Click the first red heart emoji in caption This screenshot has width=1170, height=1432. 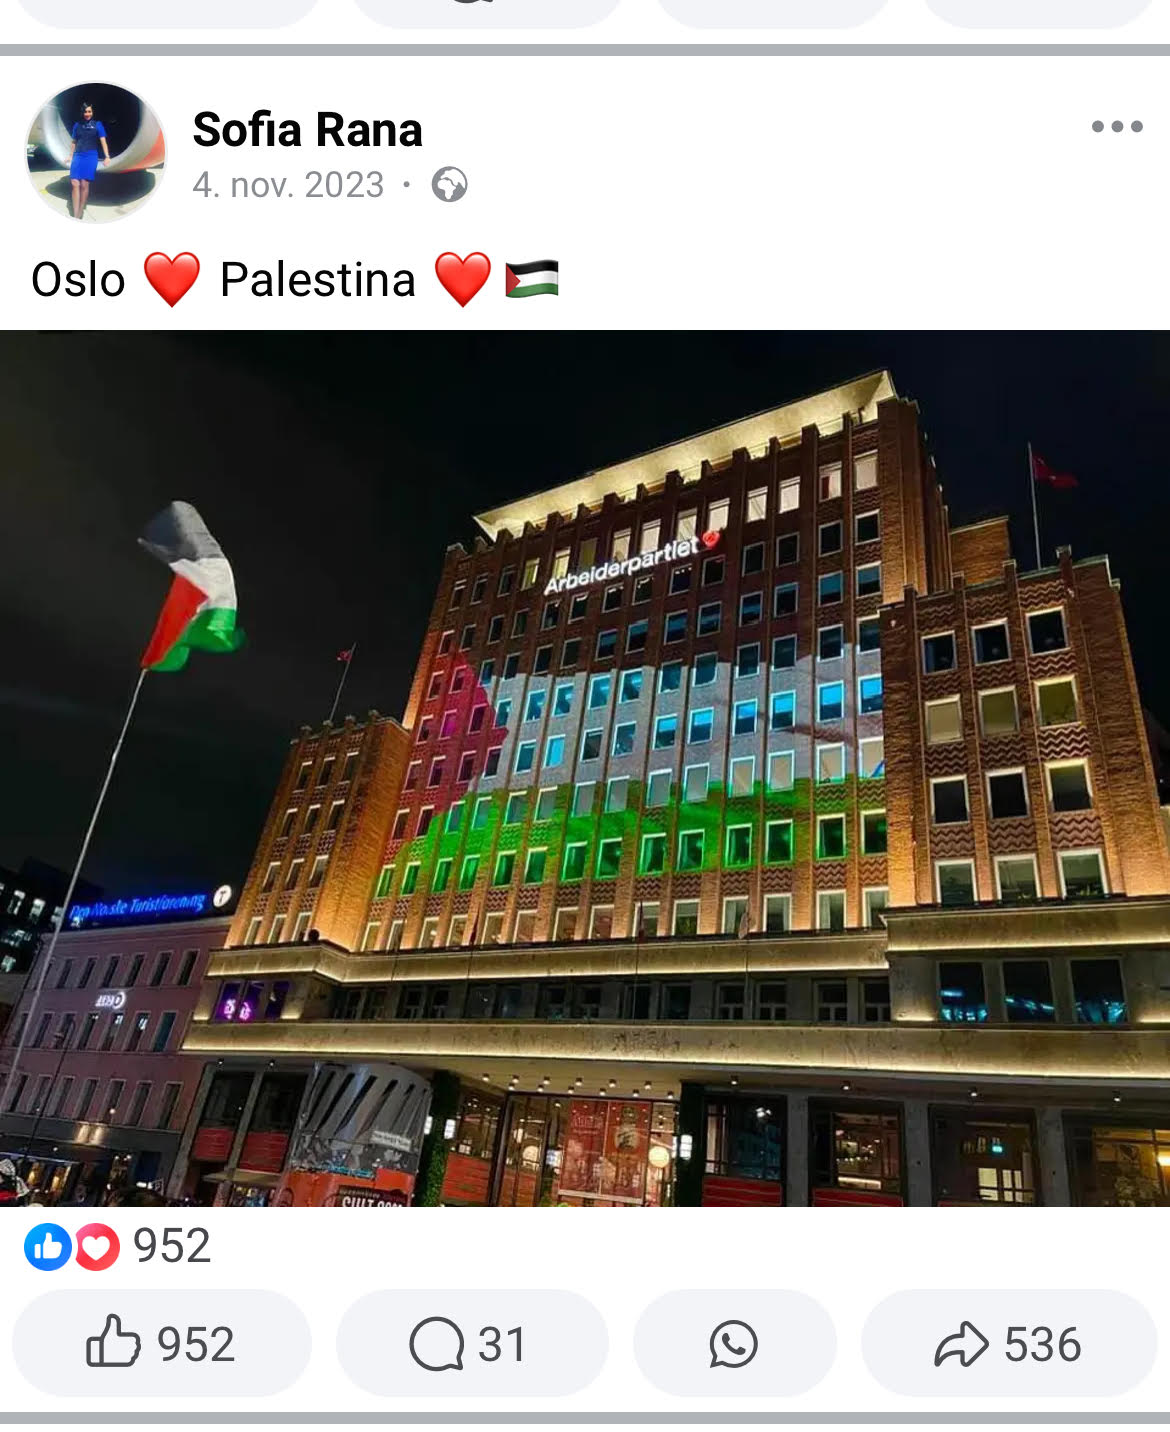pos(172,279)
